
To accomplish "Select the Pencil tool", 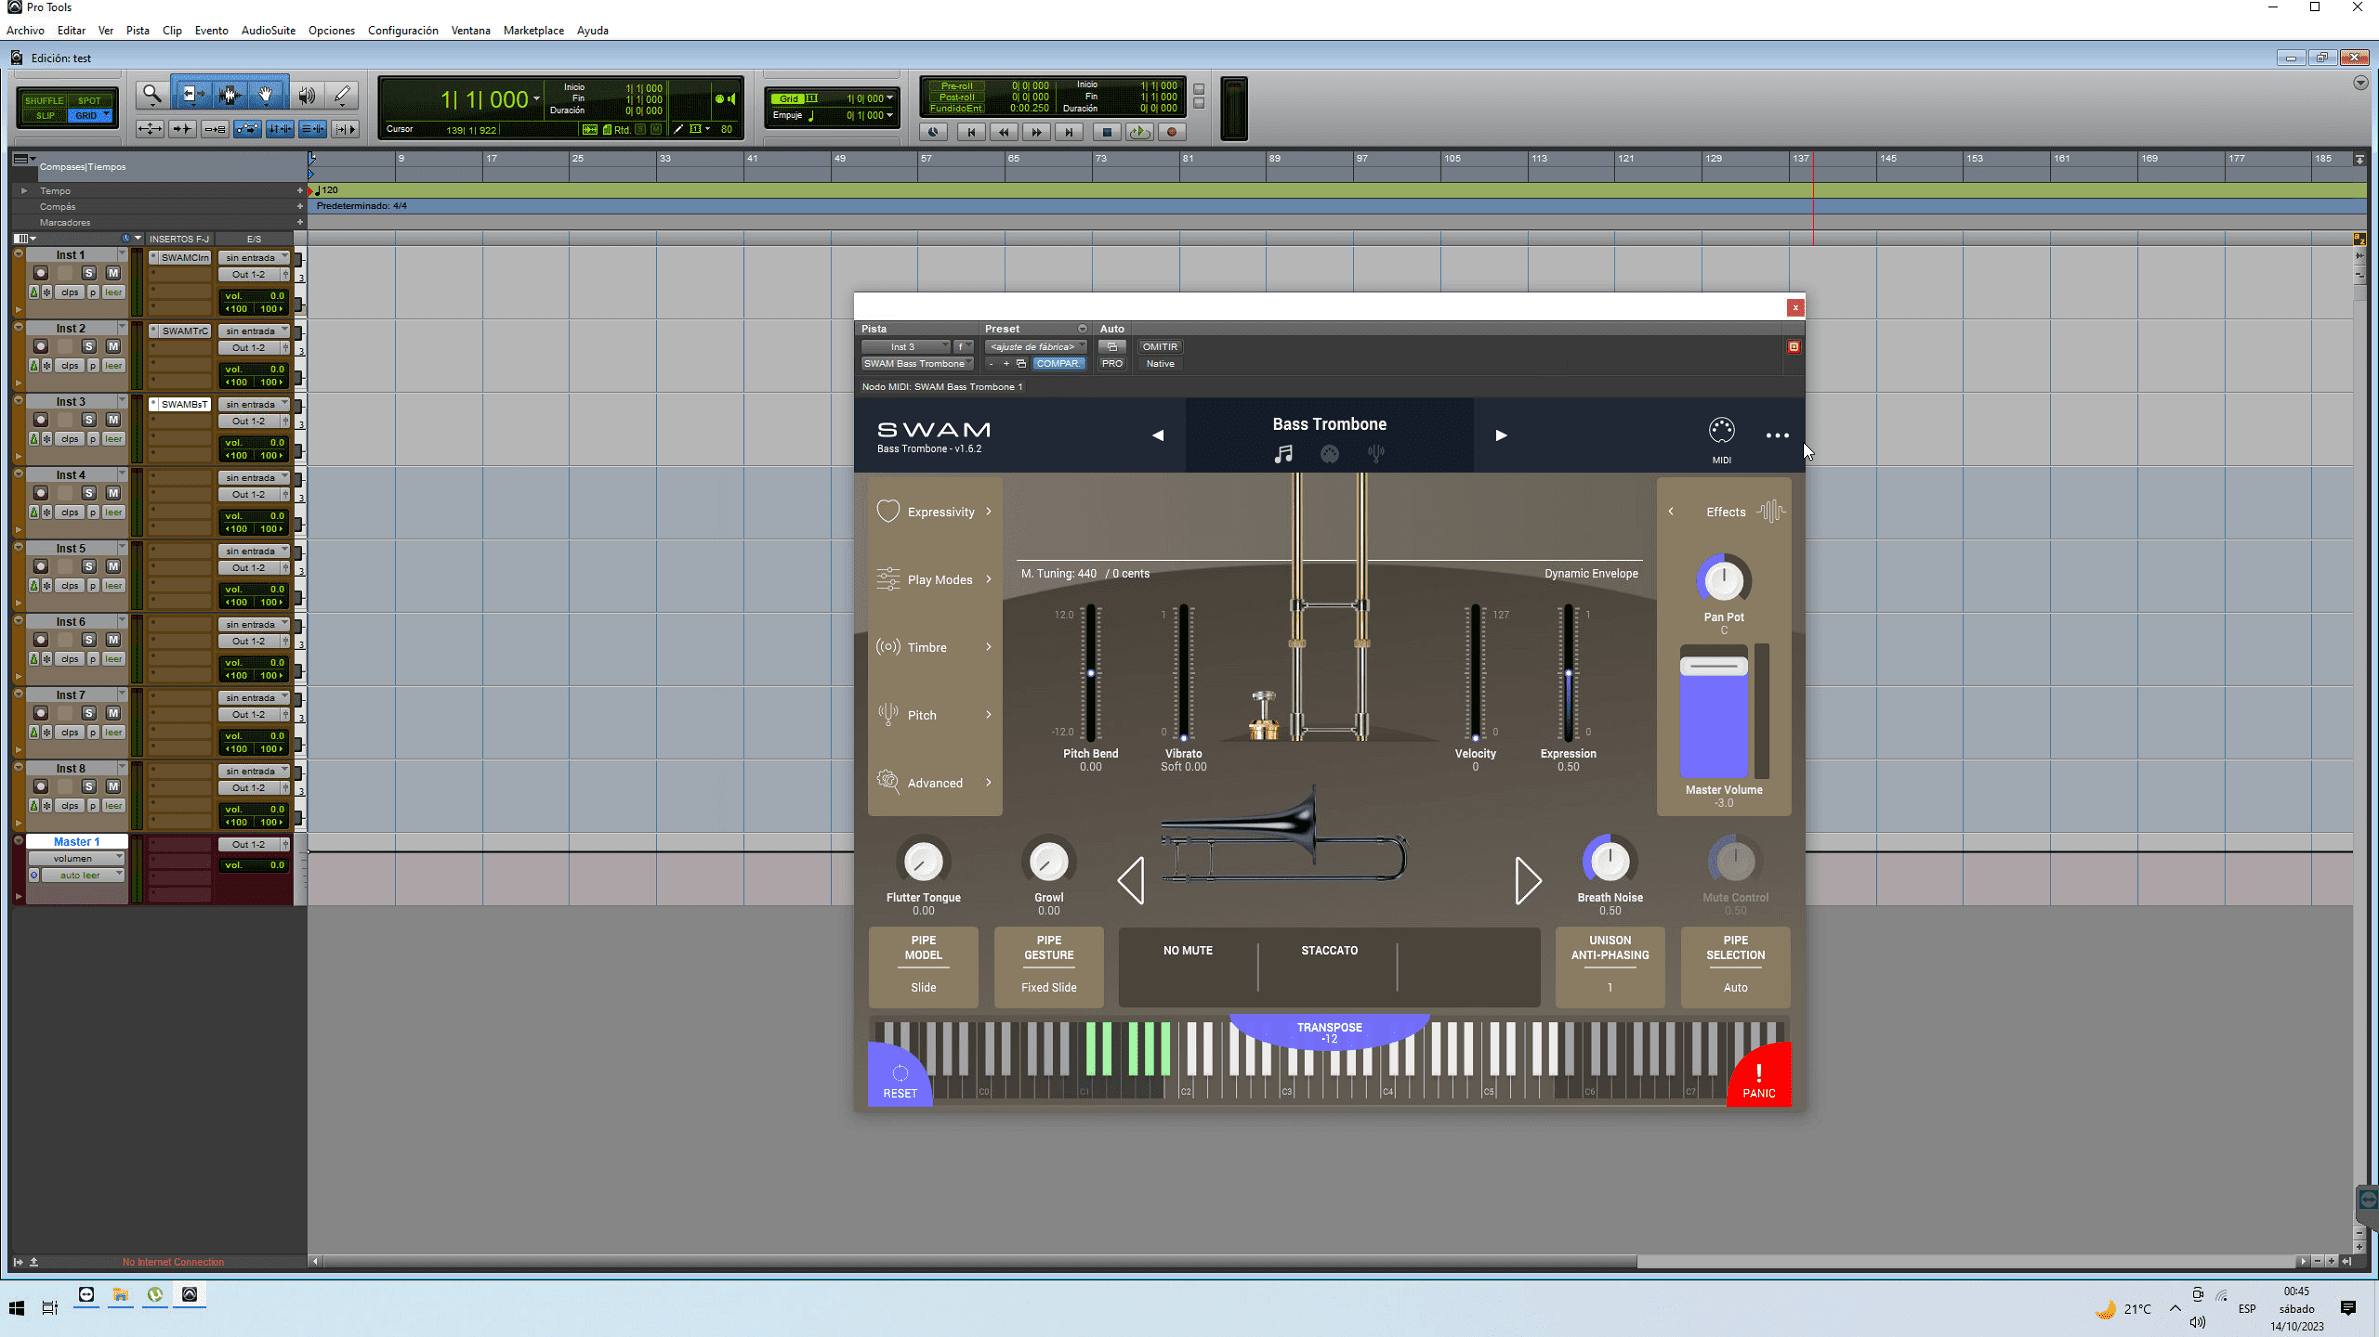I will [x=342, y=95].
